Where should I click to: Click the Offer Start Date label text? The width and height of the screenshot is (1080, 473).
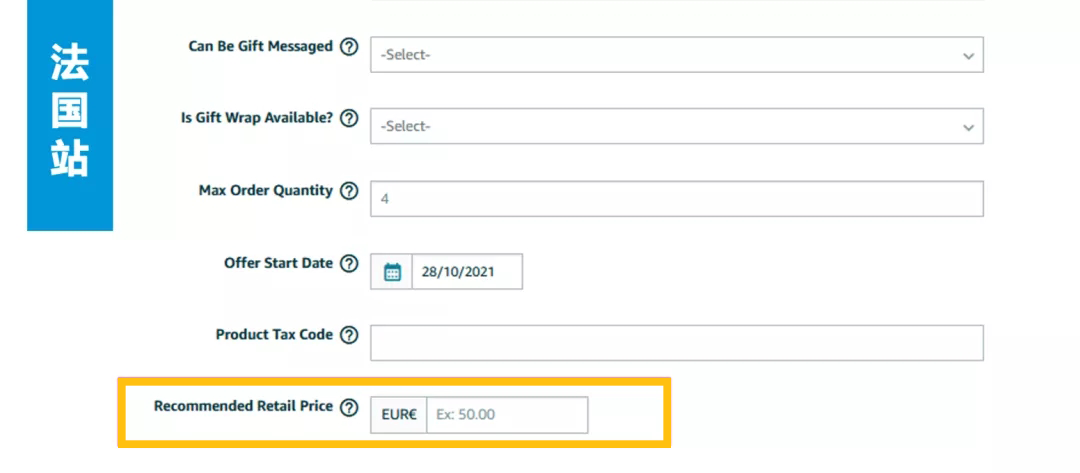click(278, 263)
